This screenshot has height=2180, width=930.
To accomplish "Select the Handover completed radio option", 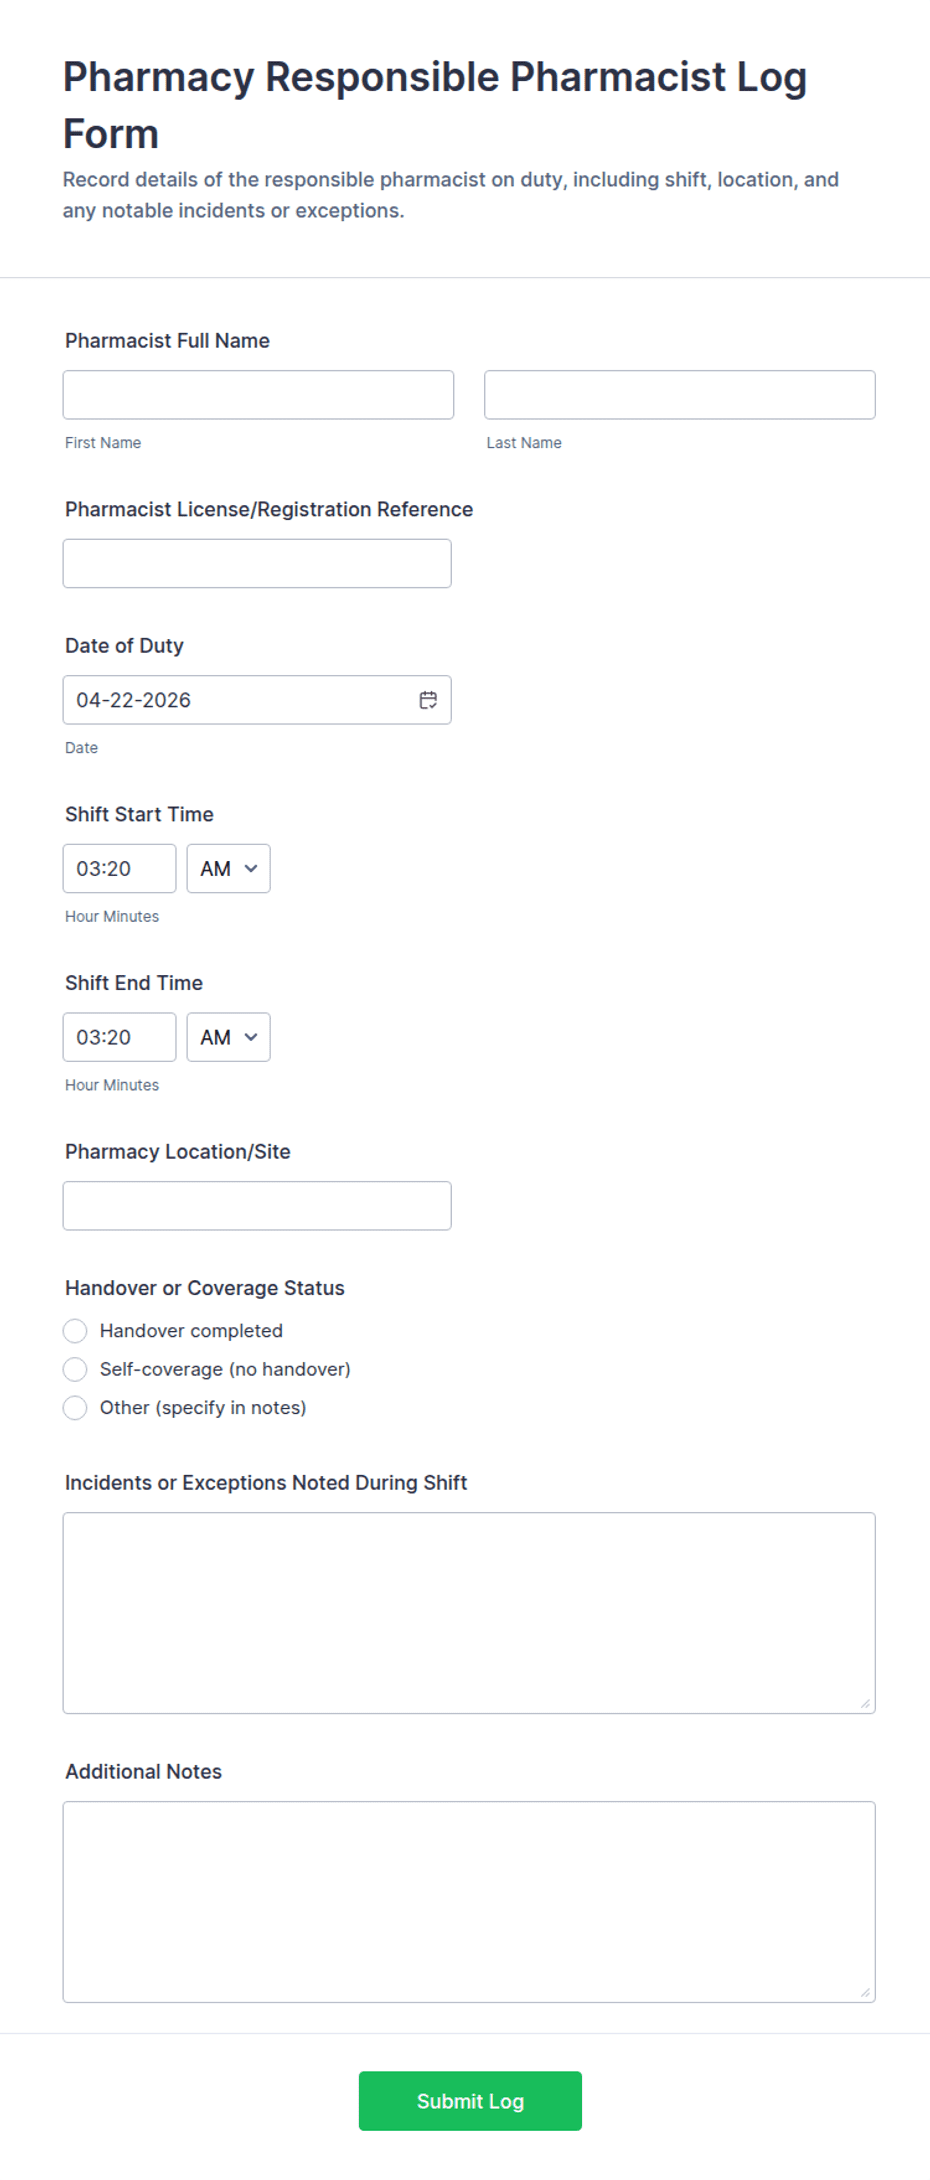I will pos(75,1331).
